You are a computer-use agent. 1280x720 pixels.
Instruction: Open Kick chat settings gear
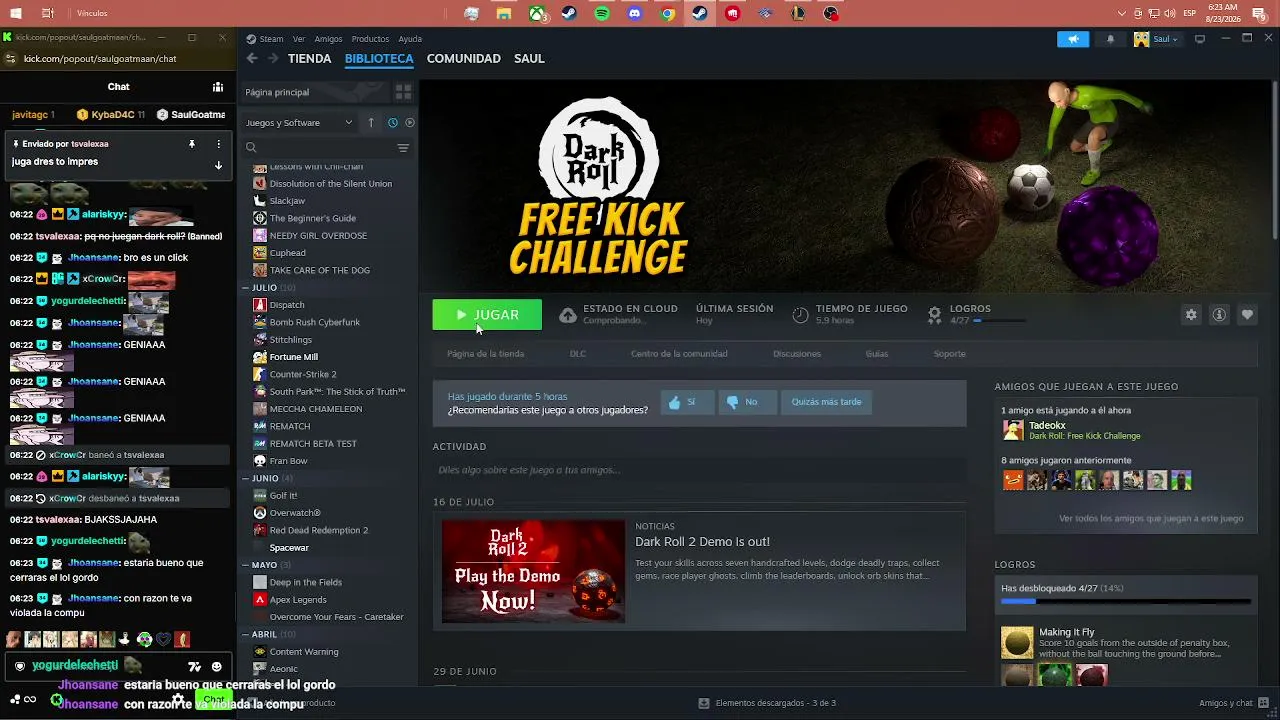177,699
